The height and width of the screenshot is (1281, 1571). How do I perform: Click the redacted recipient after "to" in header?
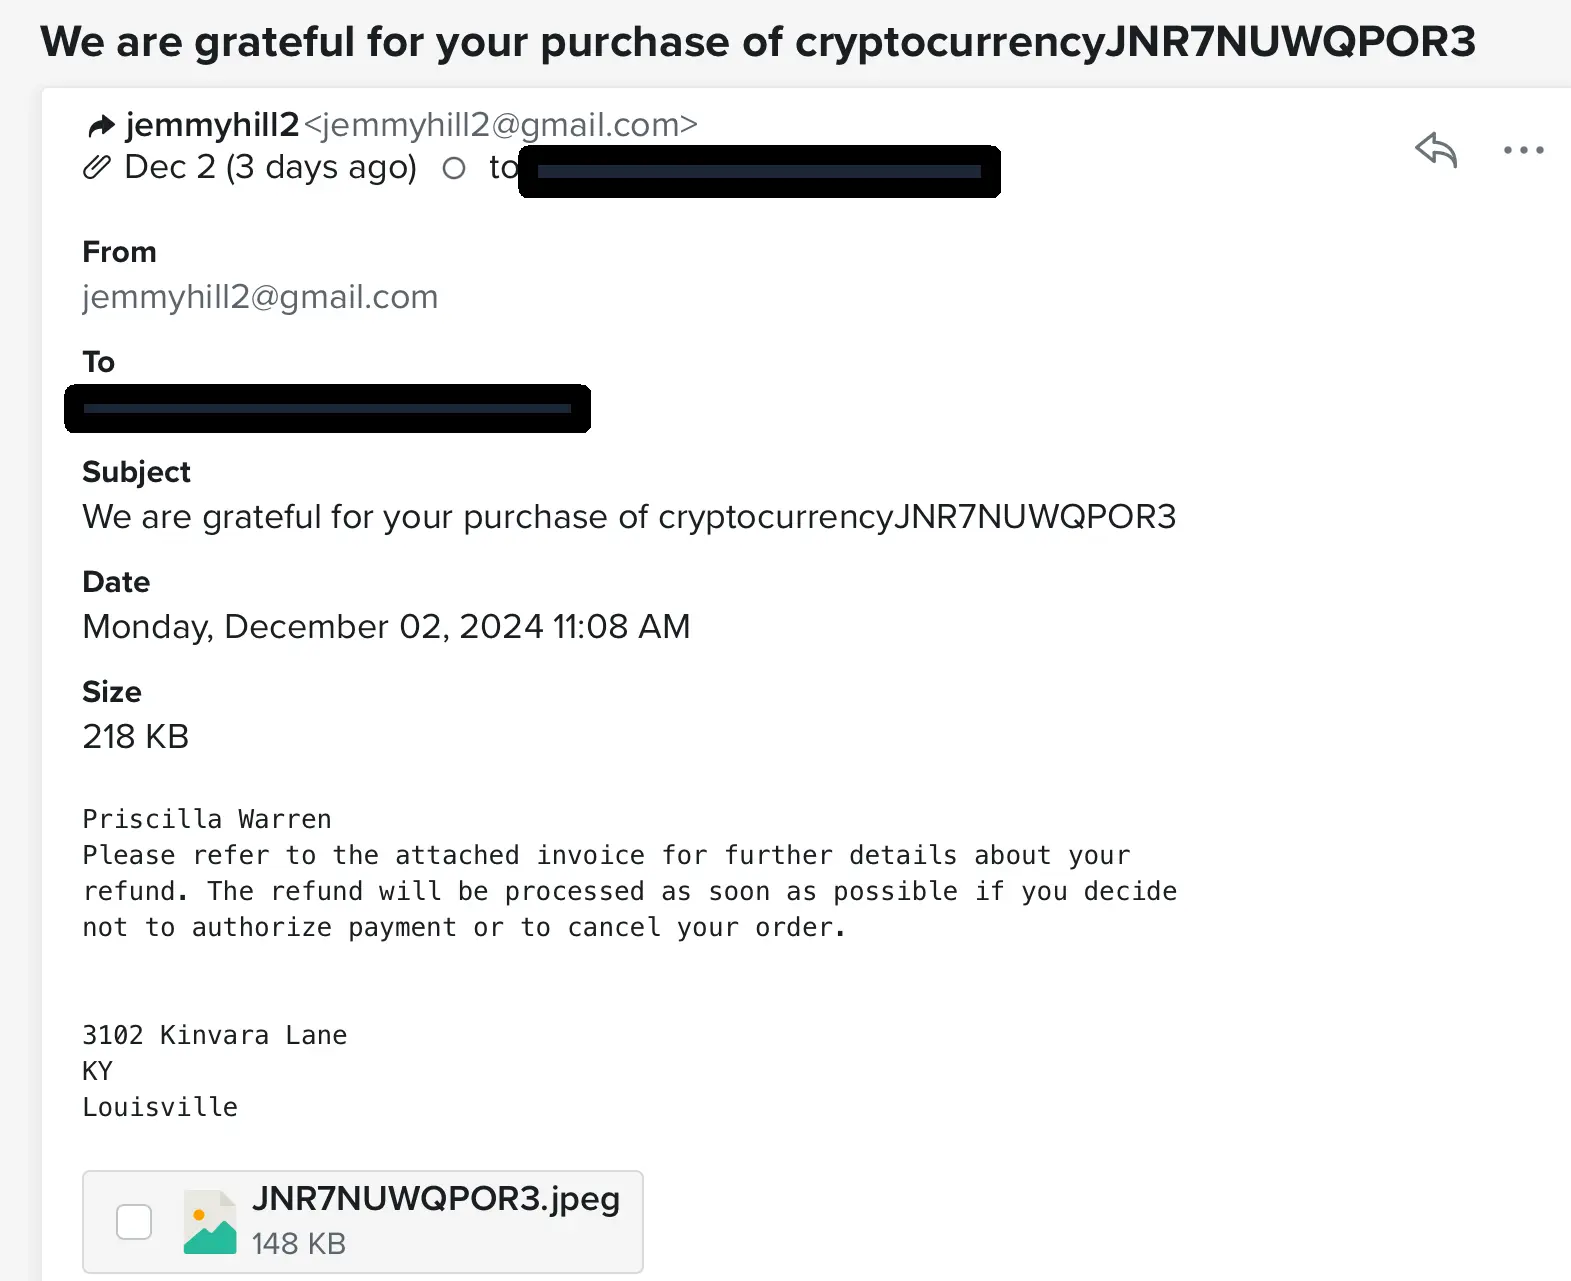tap(759, 172)
